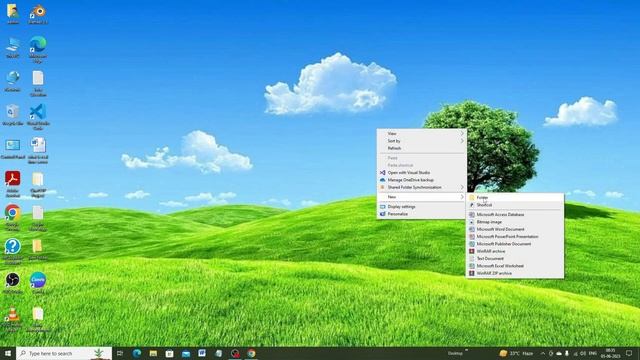Open the taskbar clock and date

coord(611,353)
